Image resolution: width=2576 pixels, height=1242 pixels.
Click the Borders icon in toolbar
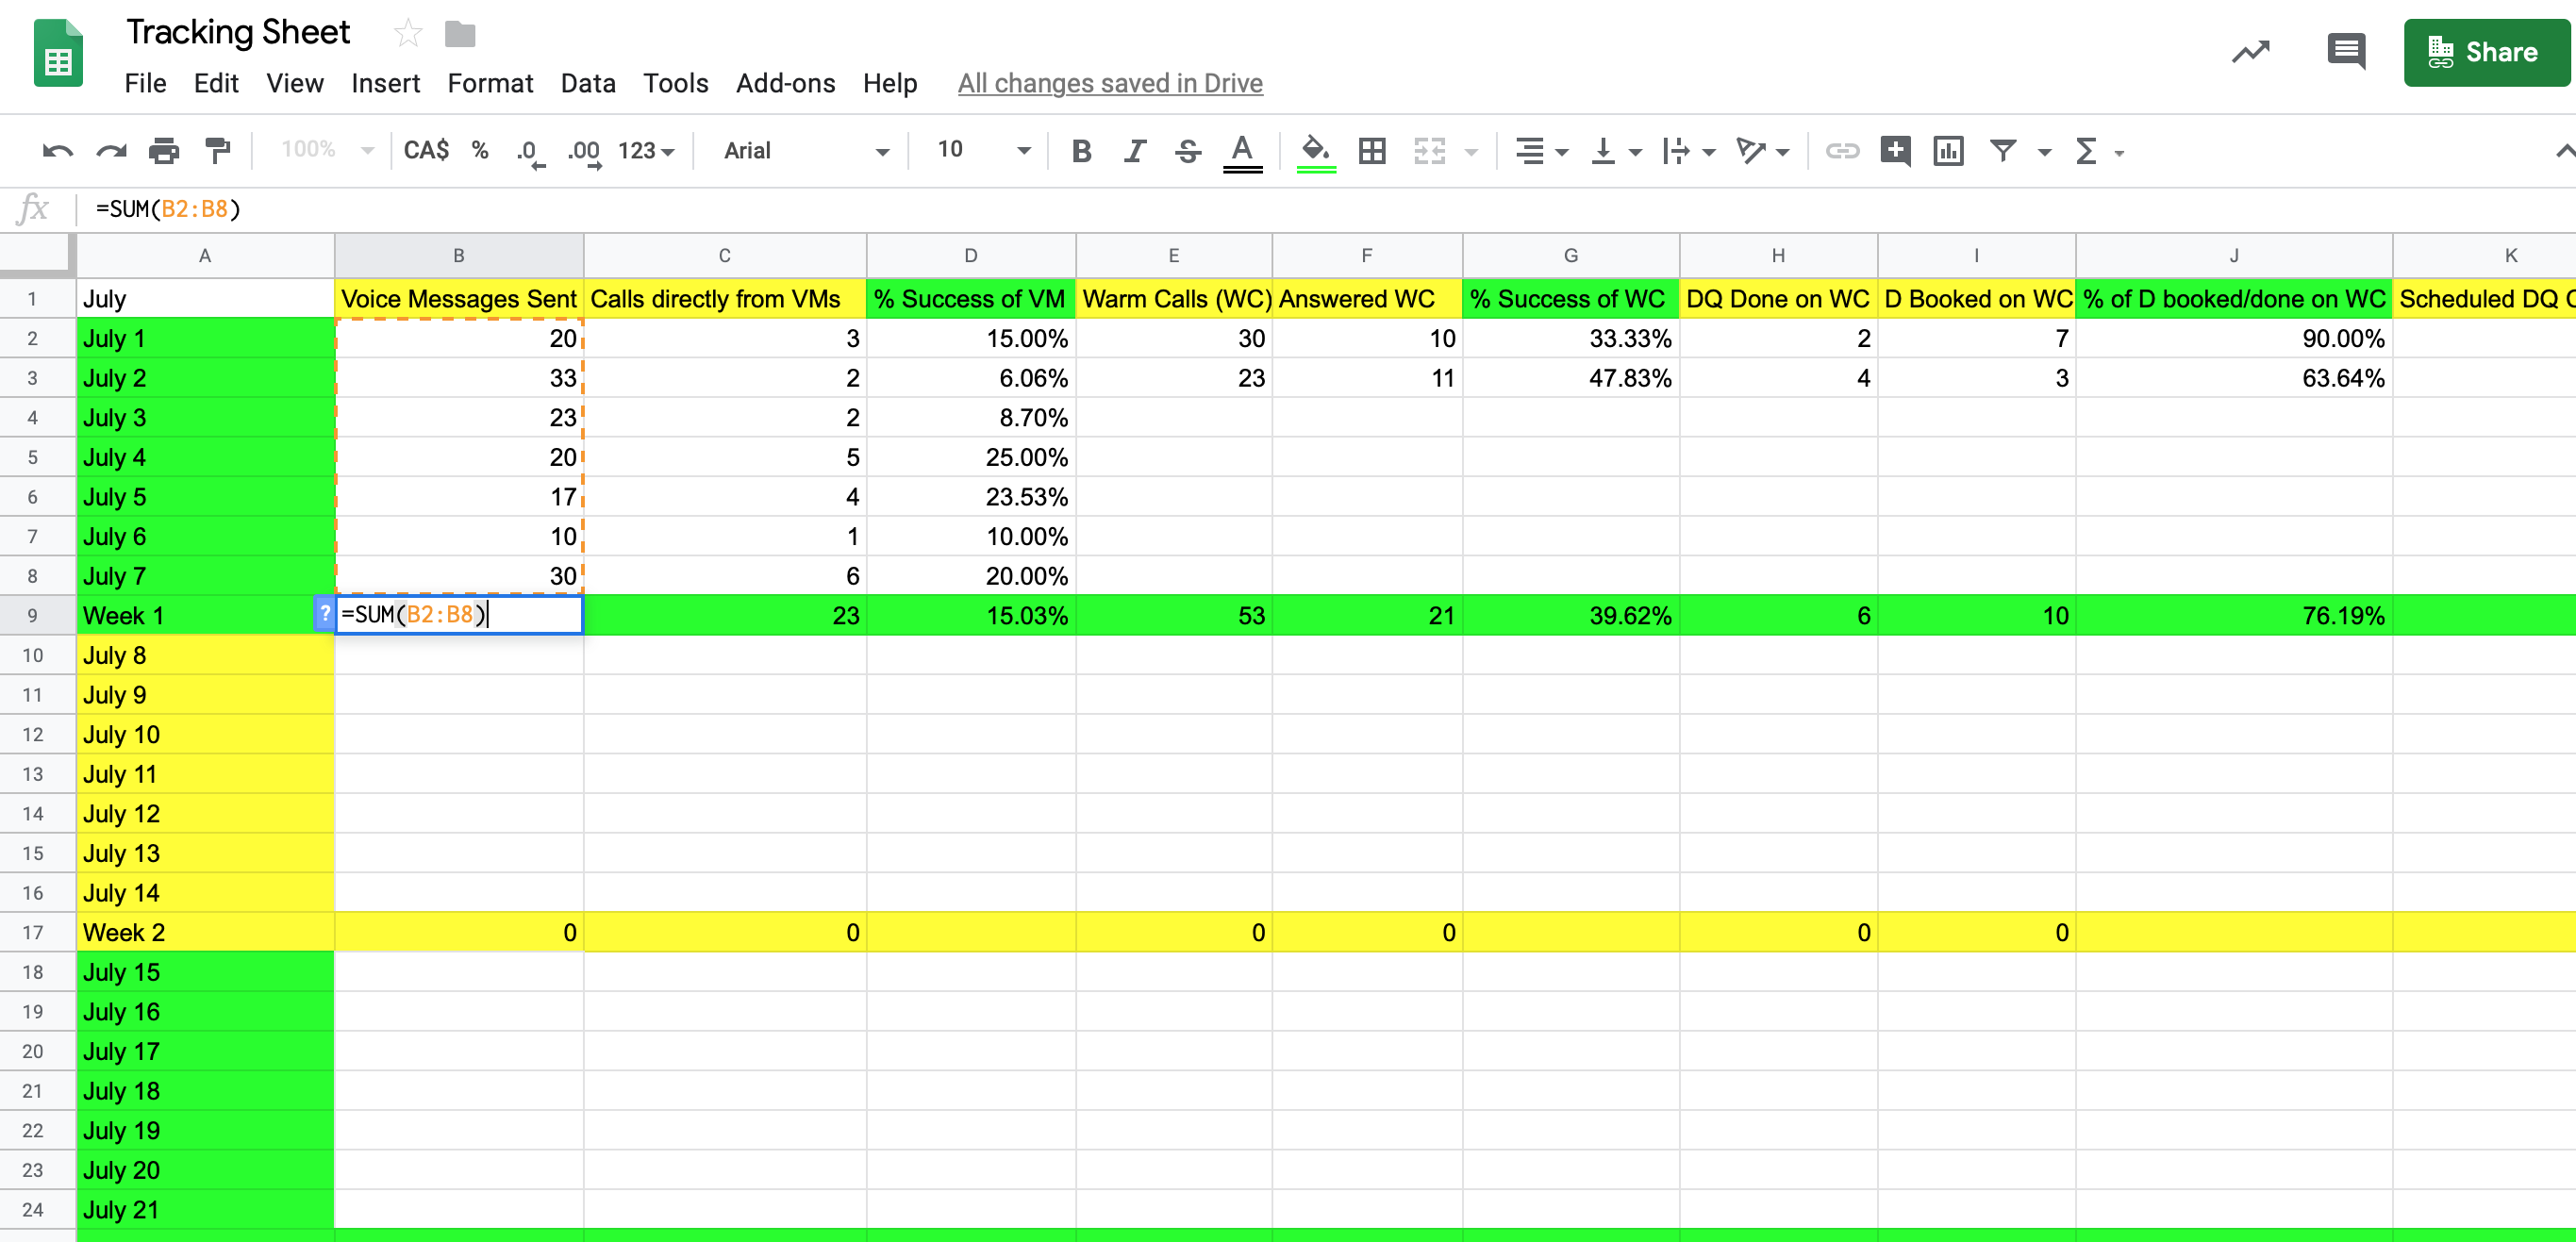(x=1369, y=151)
